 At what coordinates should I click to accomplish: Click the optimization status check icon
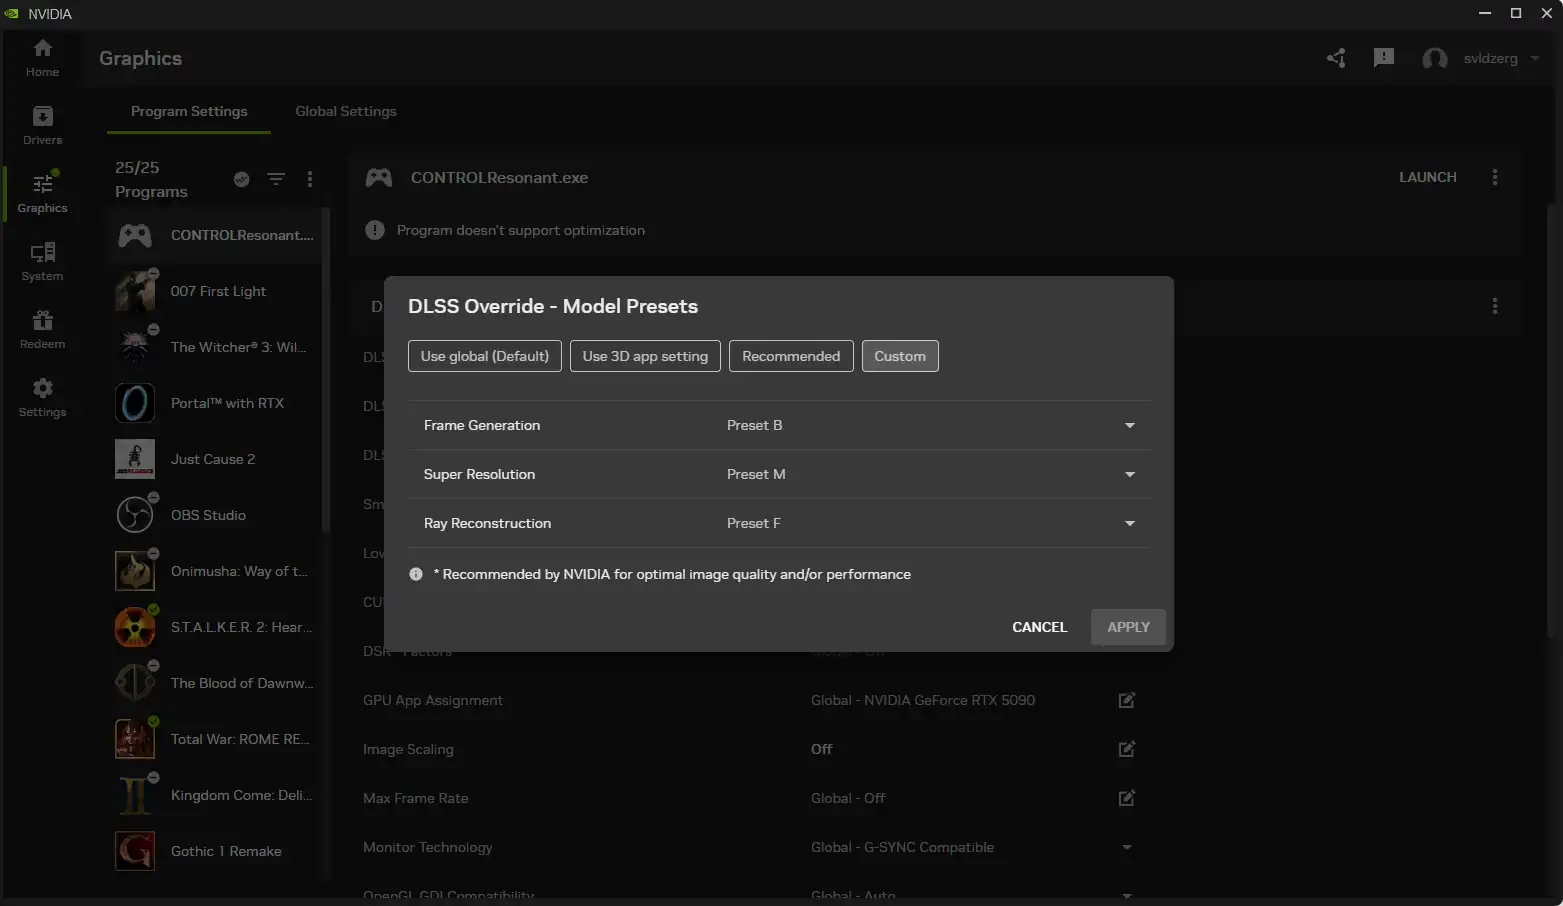click(x=241, y=179)
